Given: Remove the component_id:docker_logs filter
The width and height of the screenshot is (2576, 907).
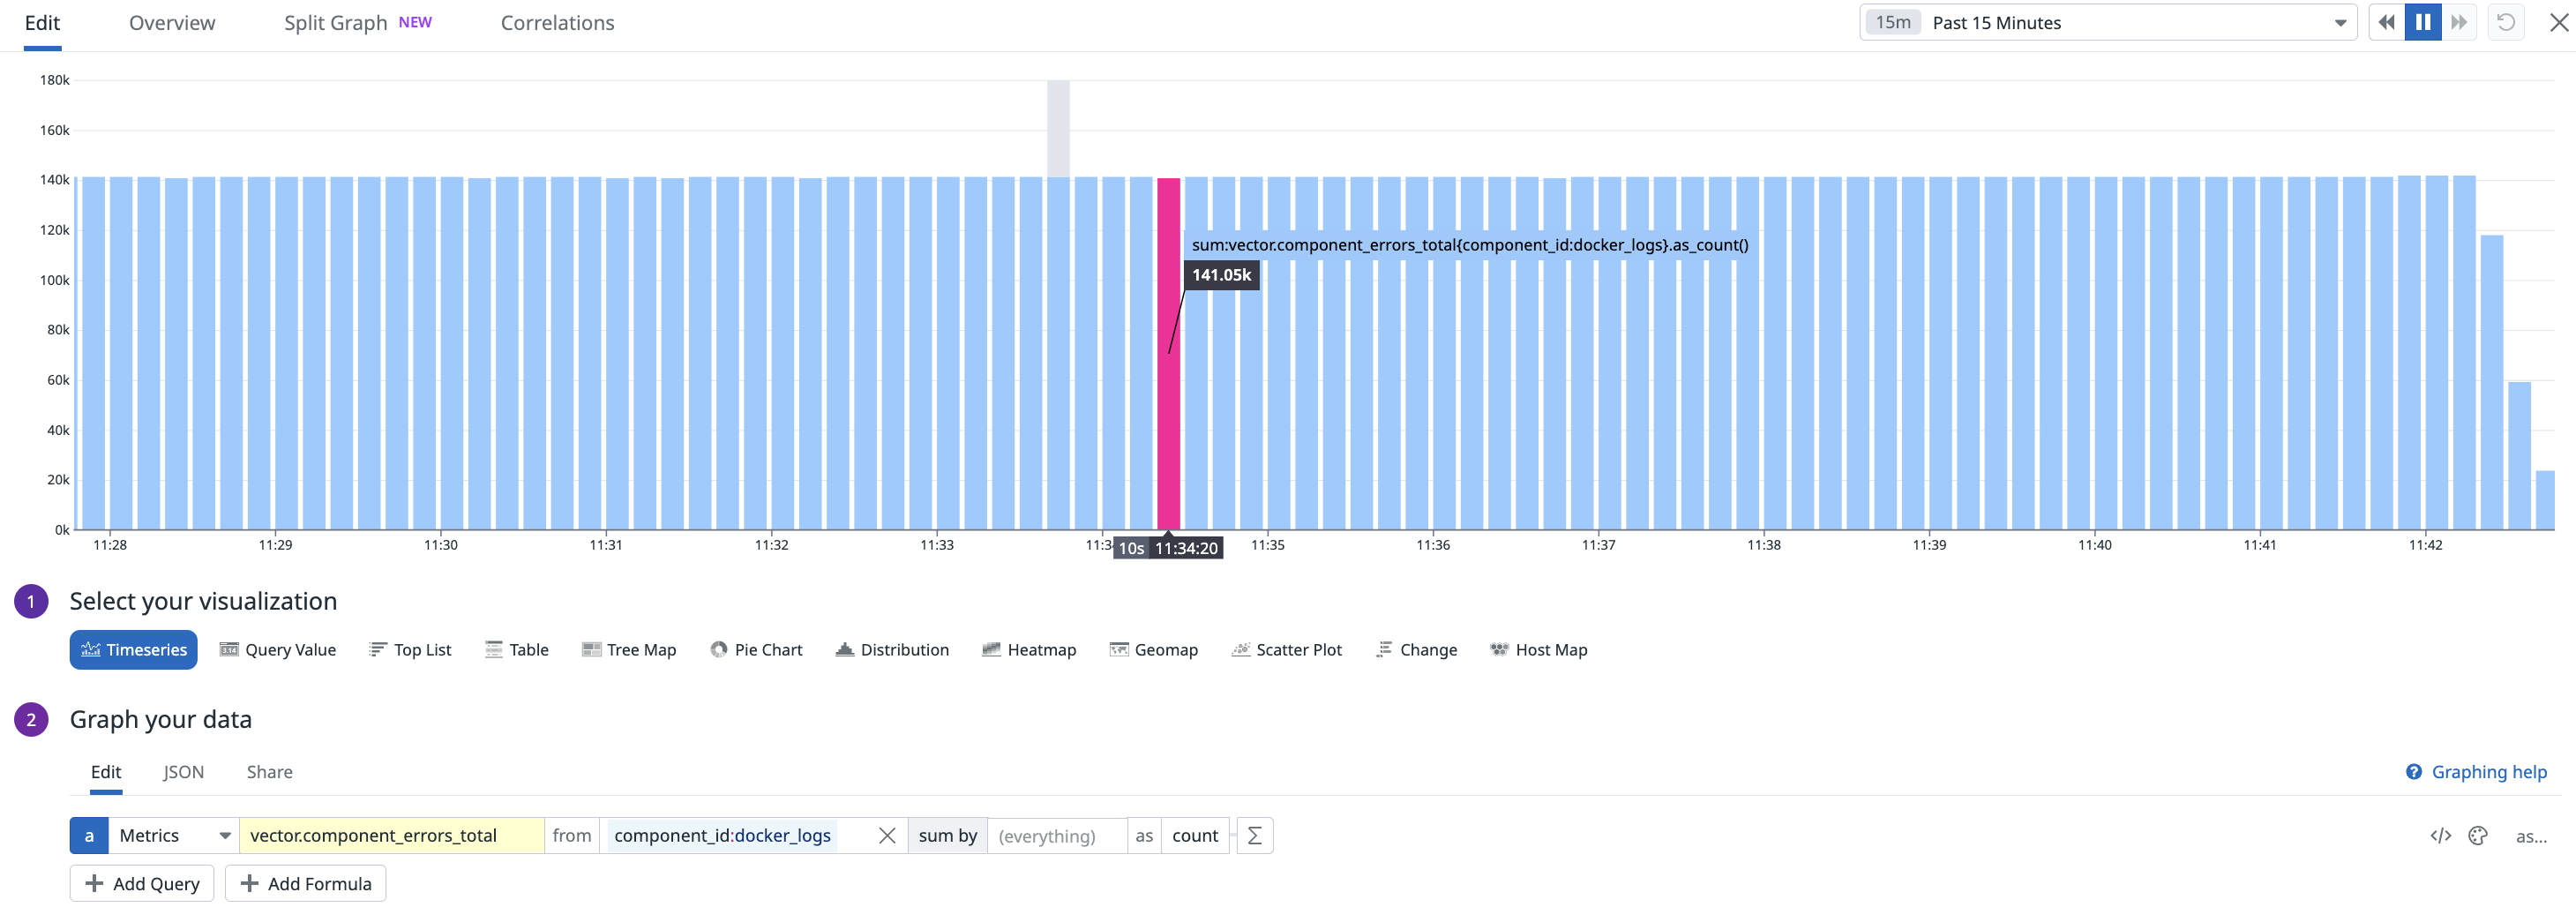Looking at the screenshot, I should pos(886,835).
